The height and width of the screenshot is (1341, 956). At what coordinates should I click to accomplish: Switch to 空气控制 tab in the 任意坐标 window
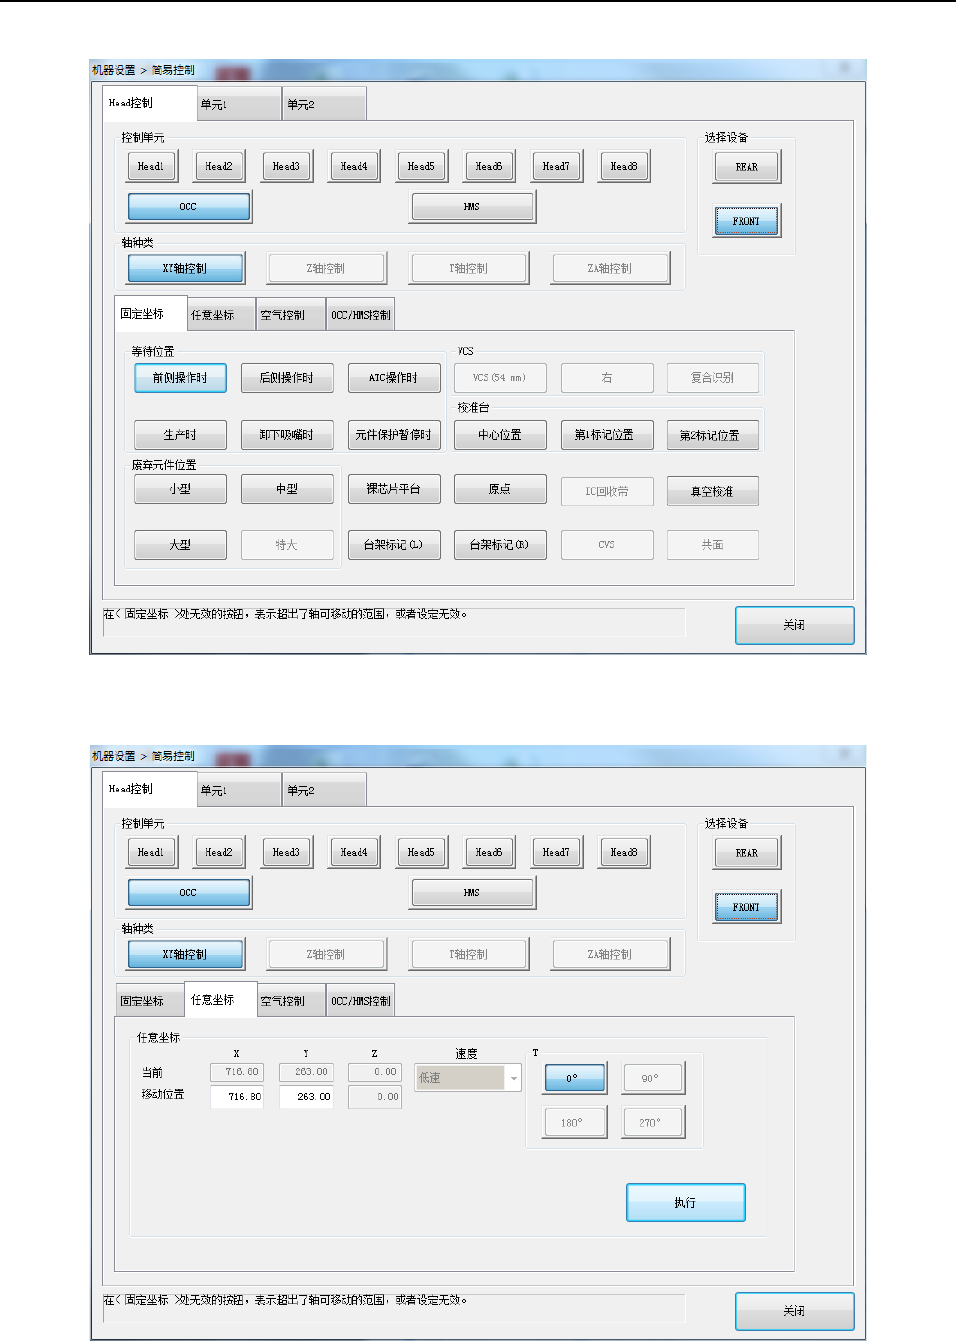click(291, 1001)
